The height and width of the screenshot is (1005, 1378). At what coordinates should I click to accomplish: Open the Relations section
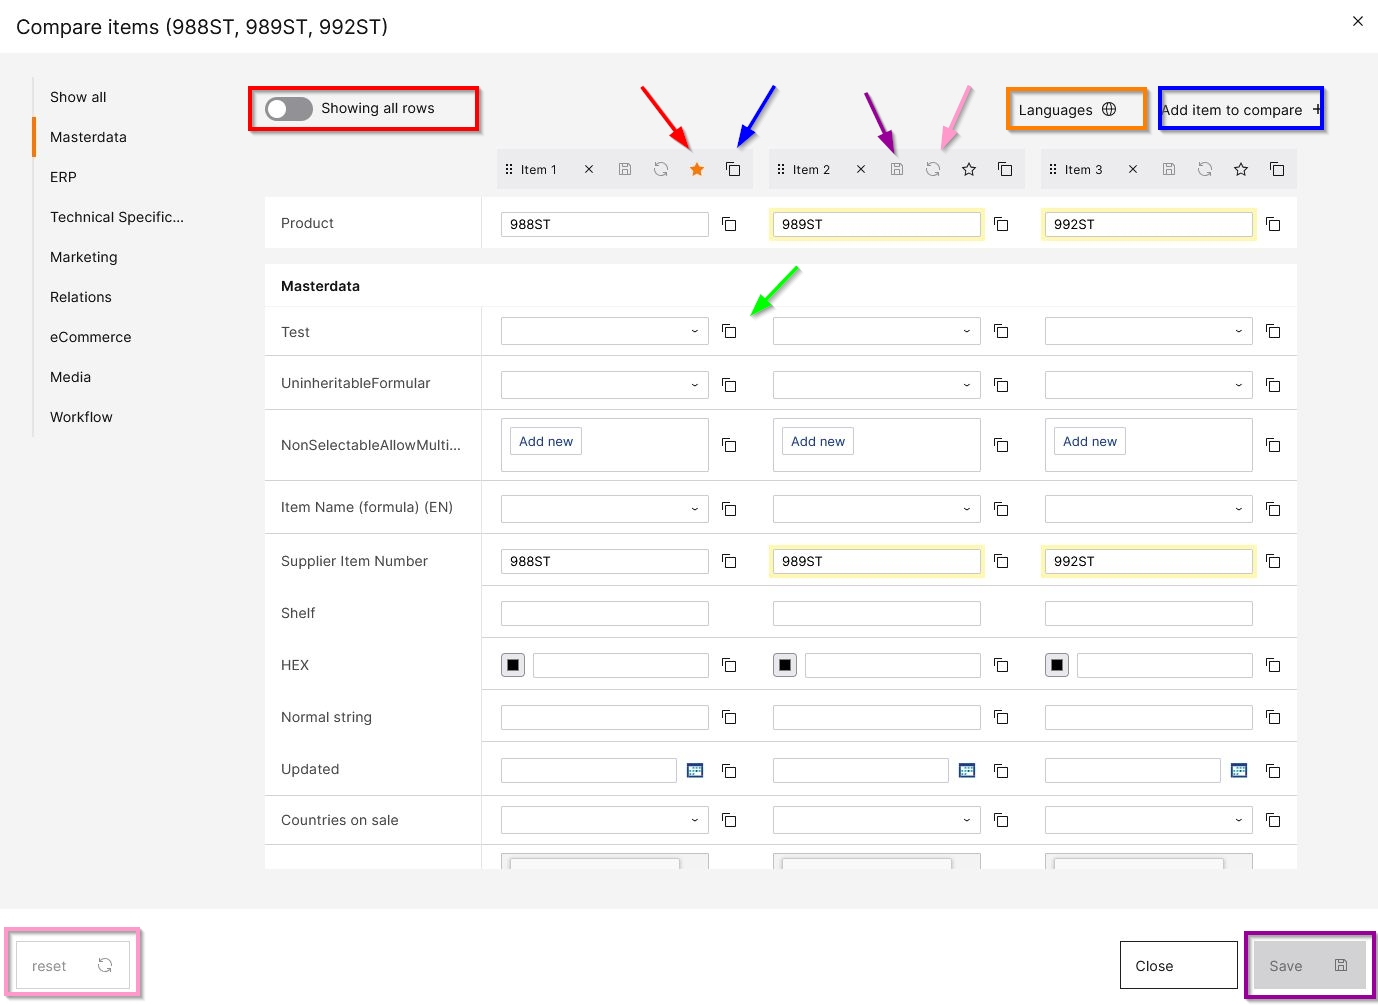click(x=81, y=297)
